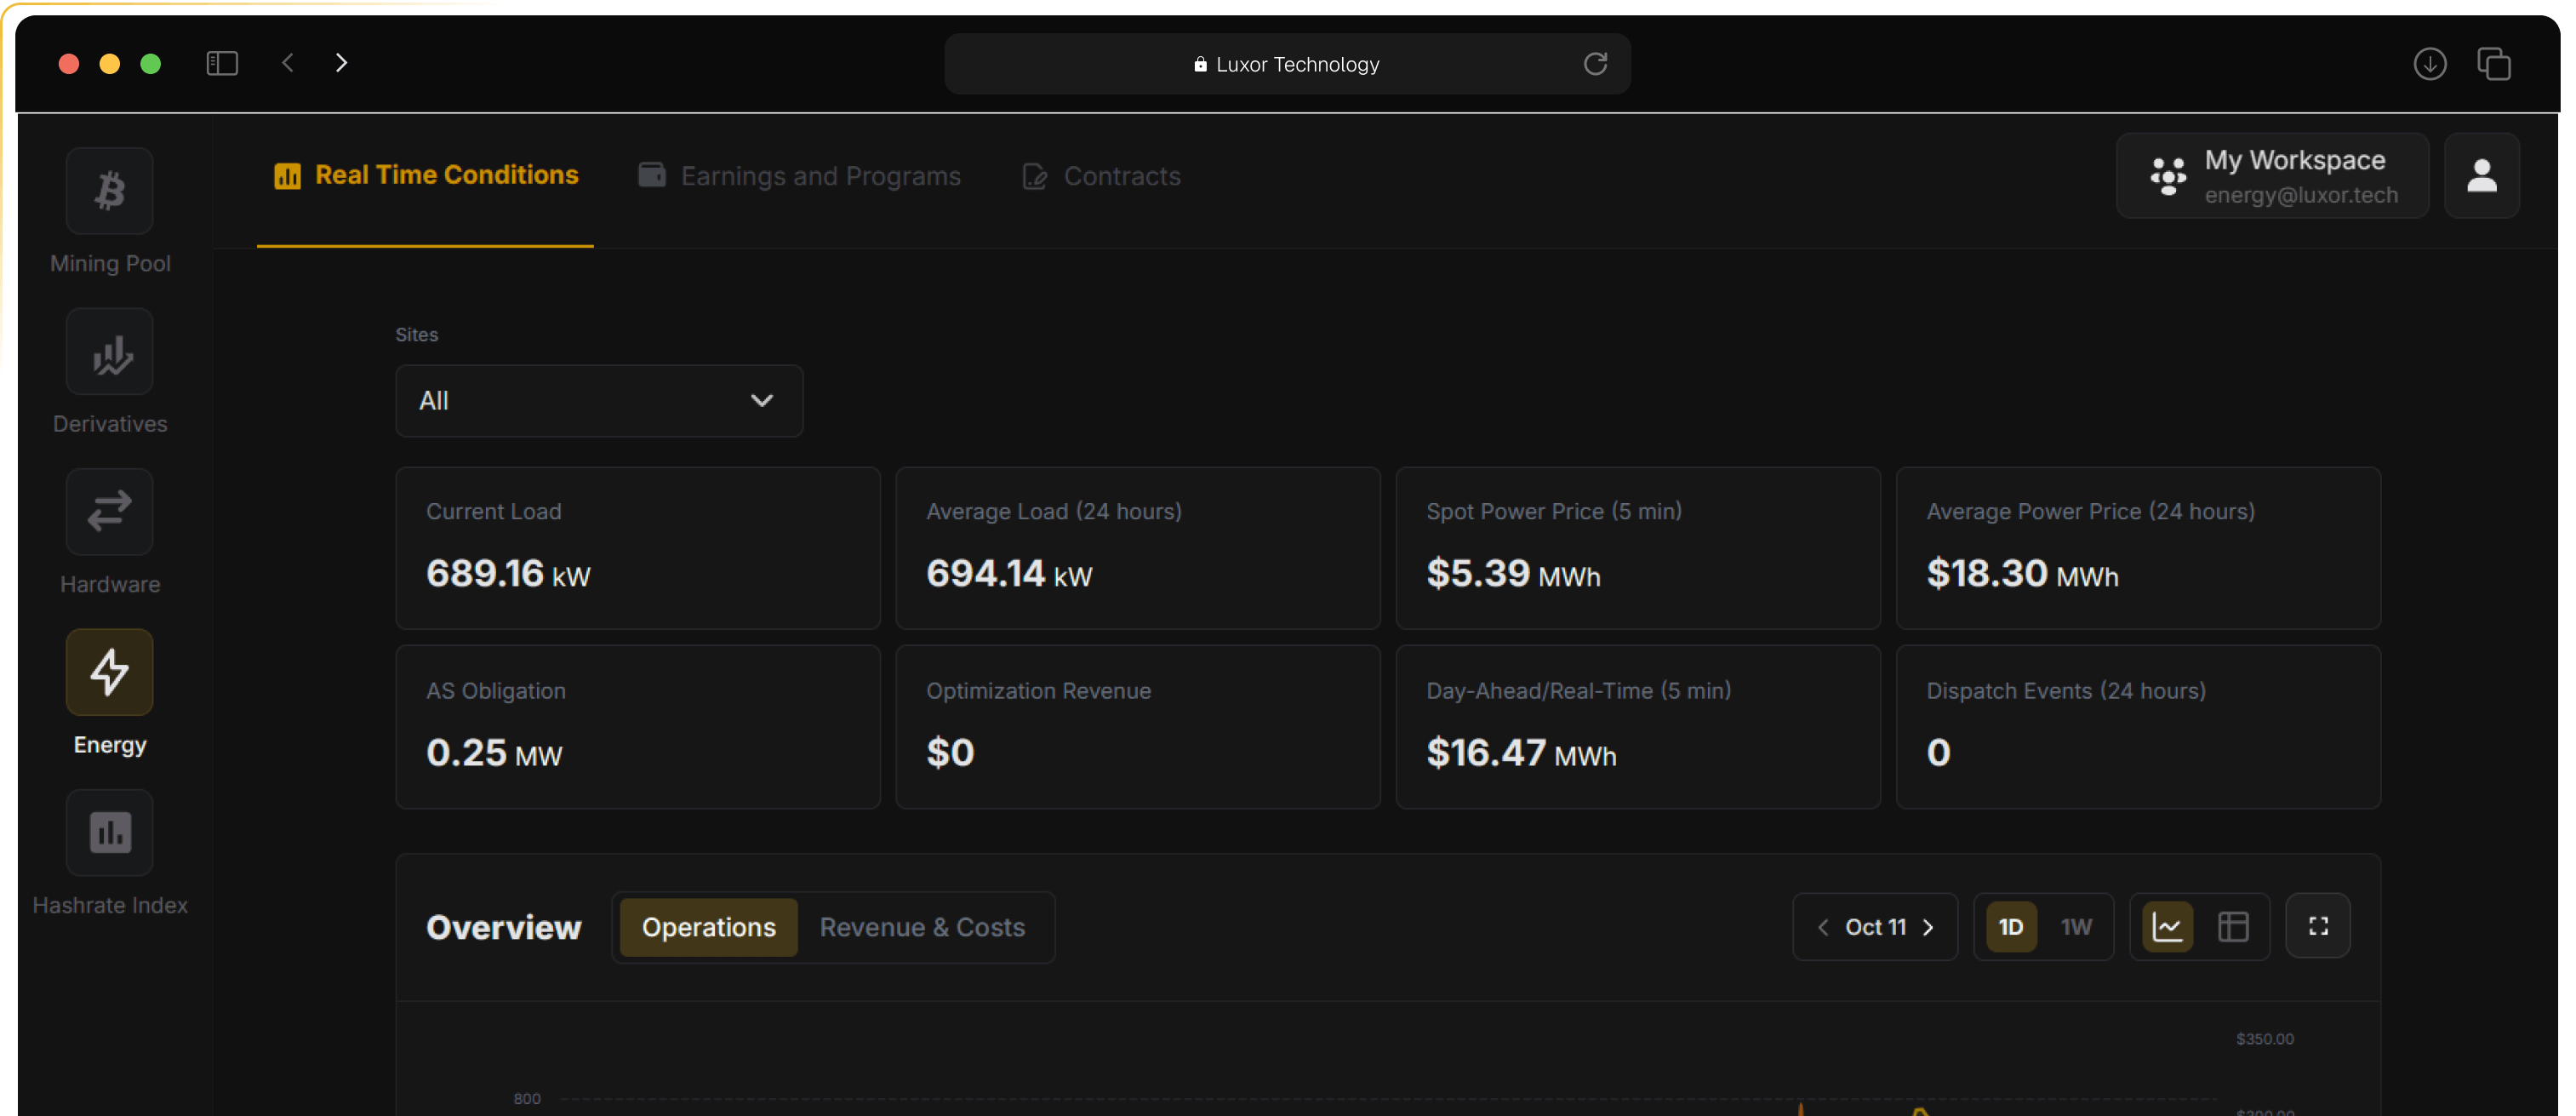Viewport: 2576px width, 1116px height.
Task: Go to the day before Oct 11
Action: click(1823, 927)
